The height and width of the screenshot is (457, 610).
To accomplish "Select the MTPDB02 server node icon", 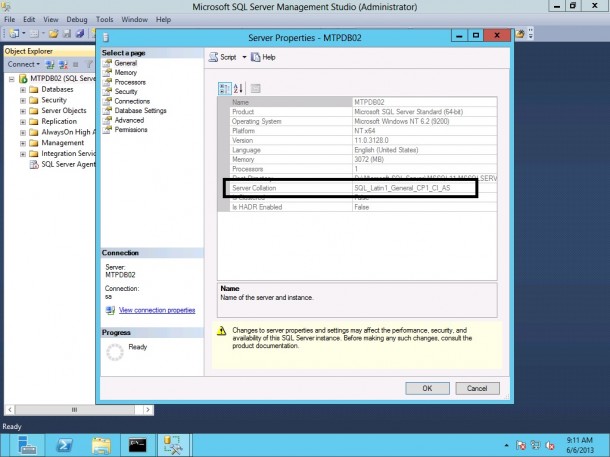I will pos(23,79).
